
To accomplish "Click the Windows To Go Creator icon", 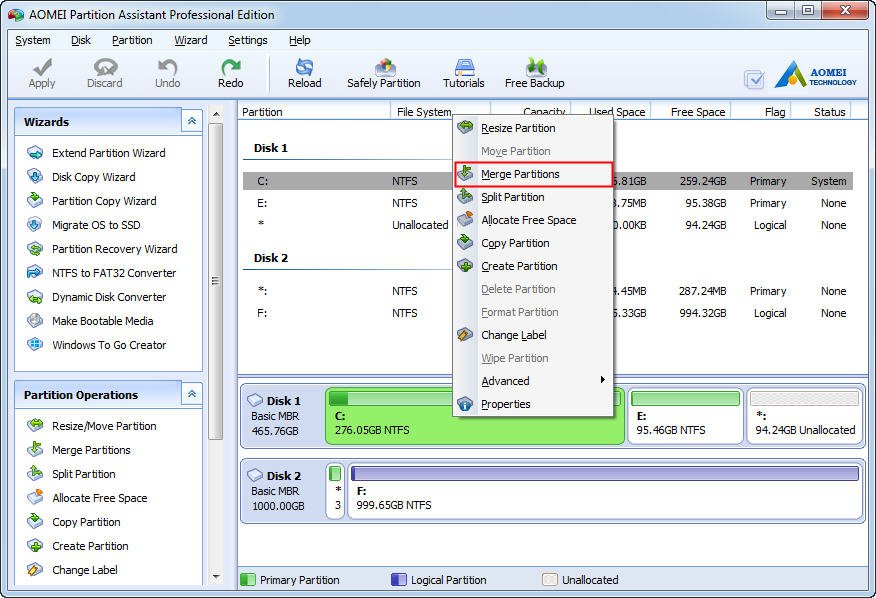I will 35,345.
